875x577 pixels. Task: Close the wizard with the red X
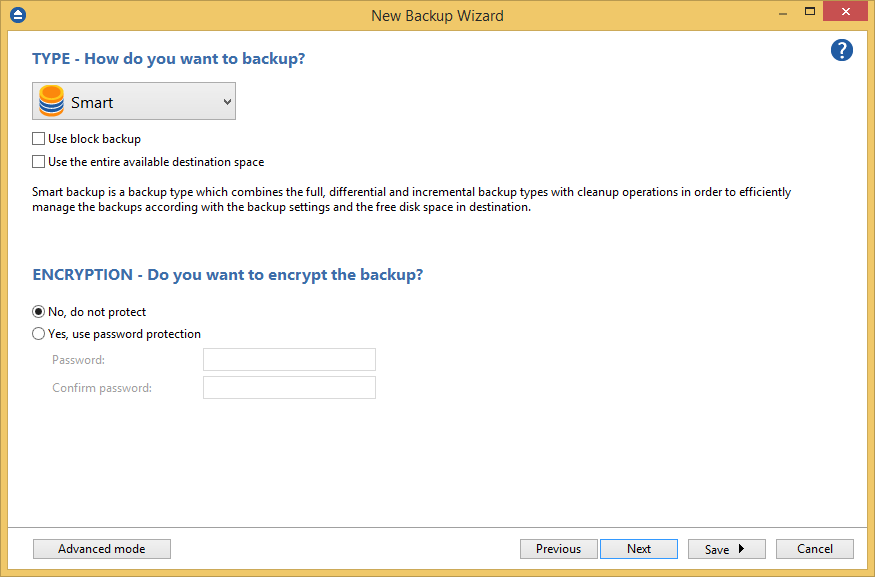click(x=847, y=13)
